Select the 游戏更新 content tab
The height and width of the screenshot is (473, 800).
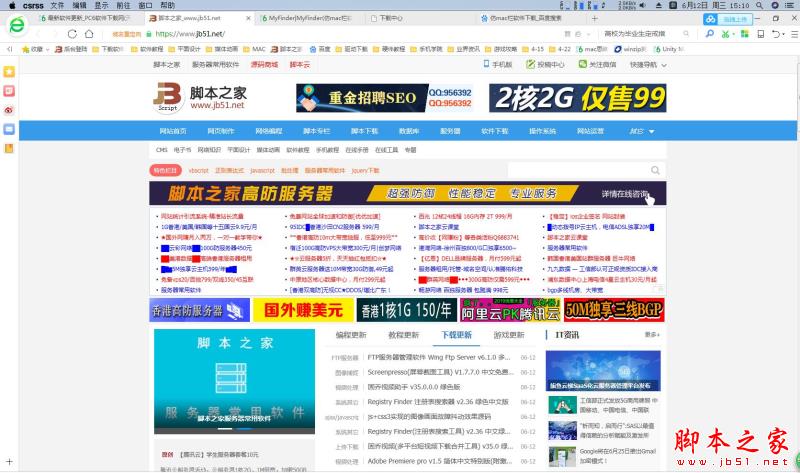[509, 335]
